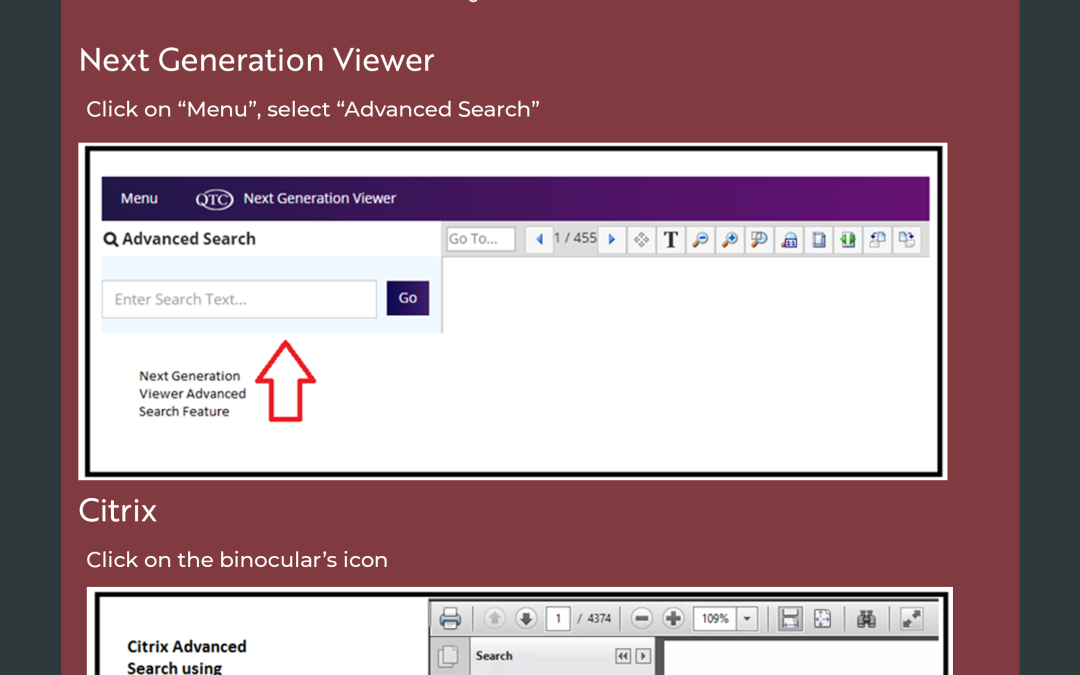Click the 109% zoom value field
1080x675 pixels.
click(x=715, y=618)
